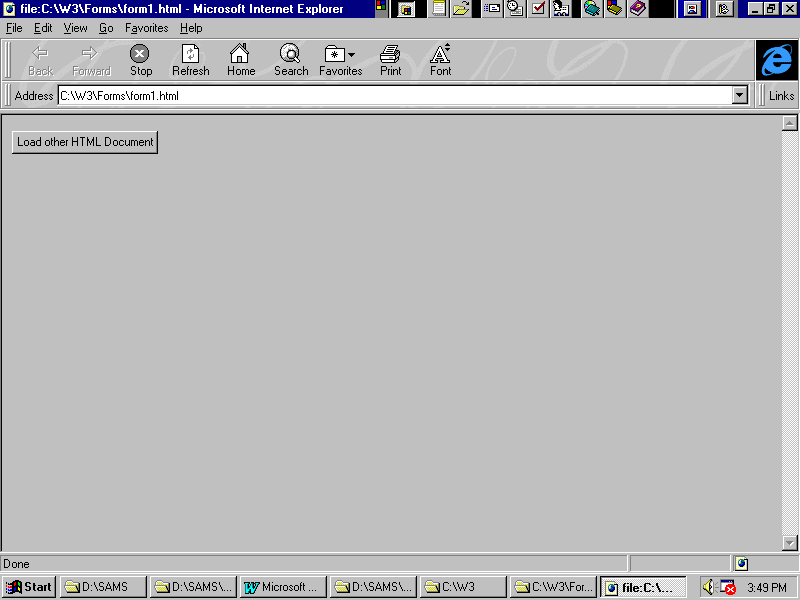Screen dimensions: 800x600
Task: Open the Help menu
Action: (190, 28)
